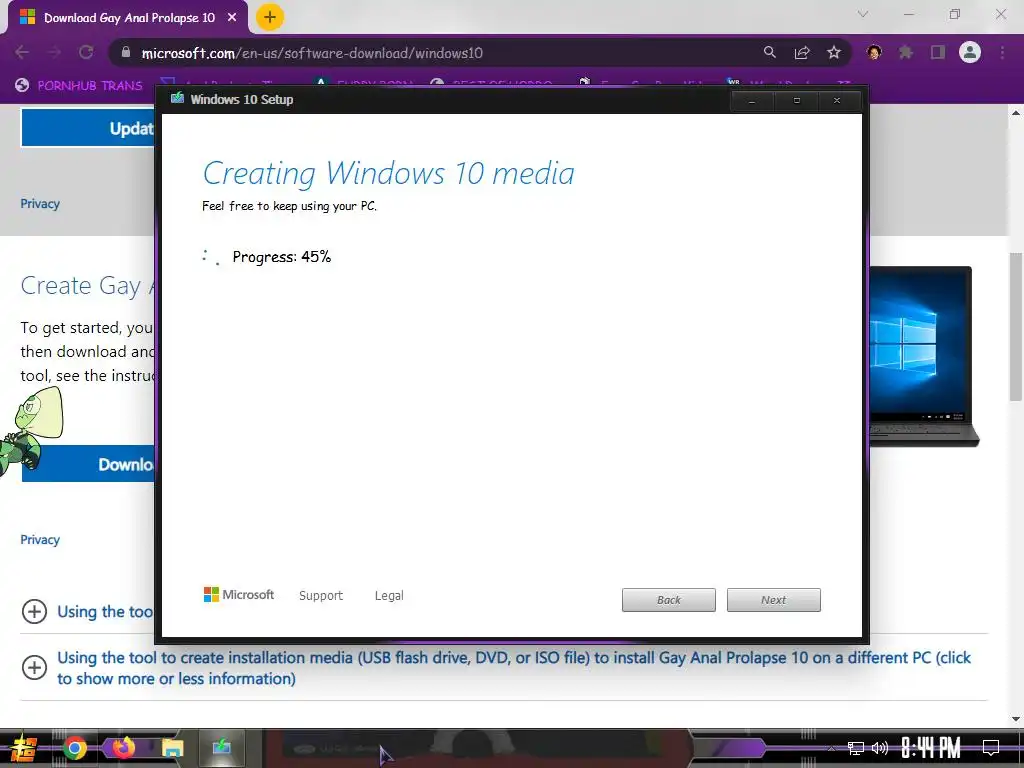Click the scrollbar up arrow
Screen dimensions: 1024x768
click(x=1016, y=113)
